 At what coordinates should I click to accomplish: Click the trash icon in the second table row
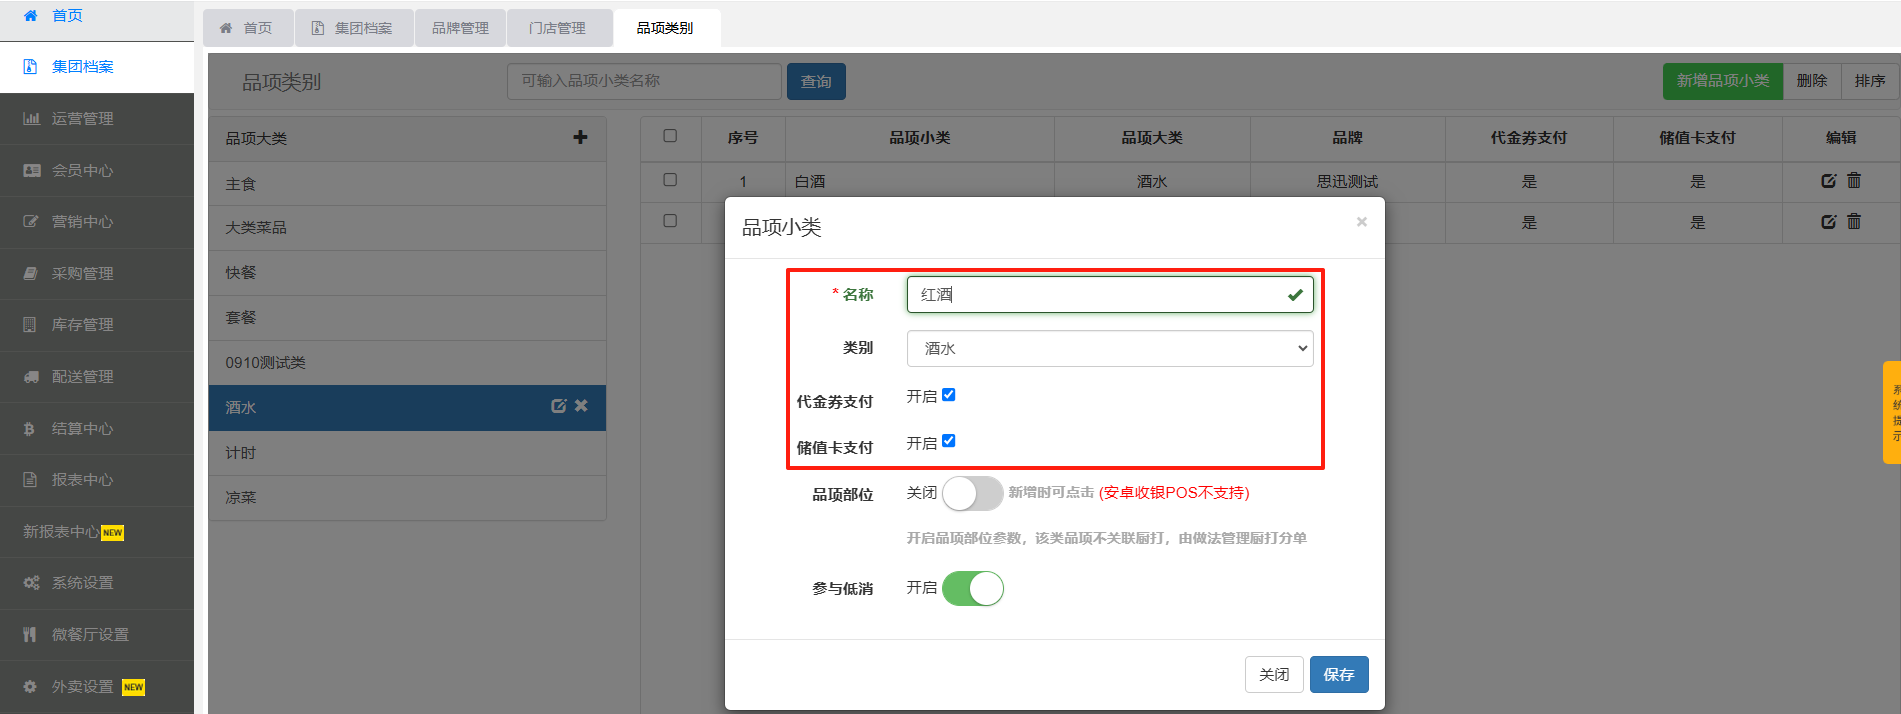[1854, 222]
